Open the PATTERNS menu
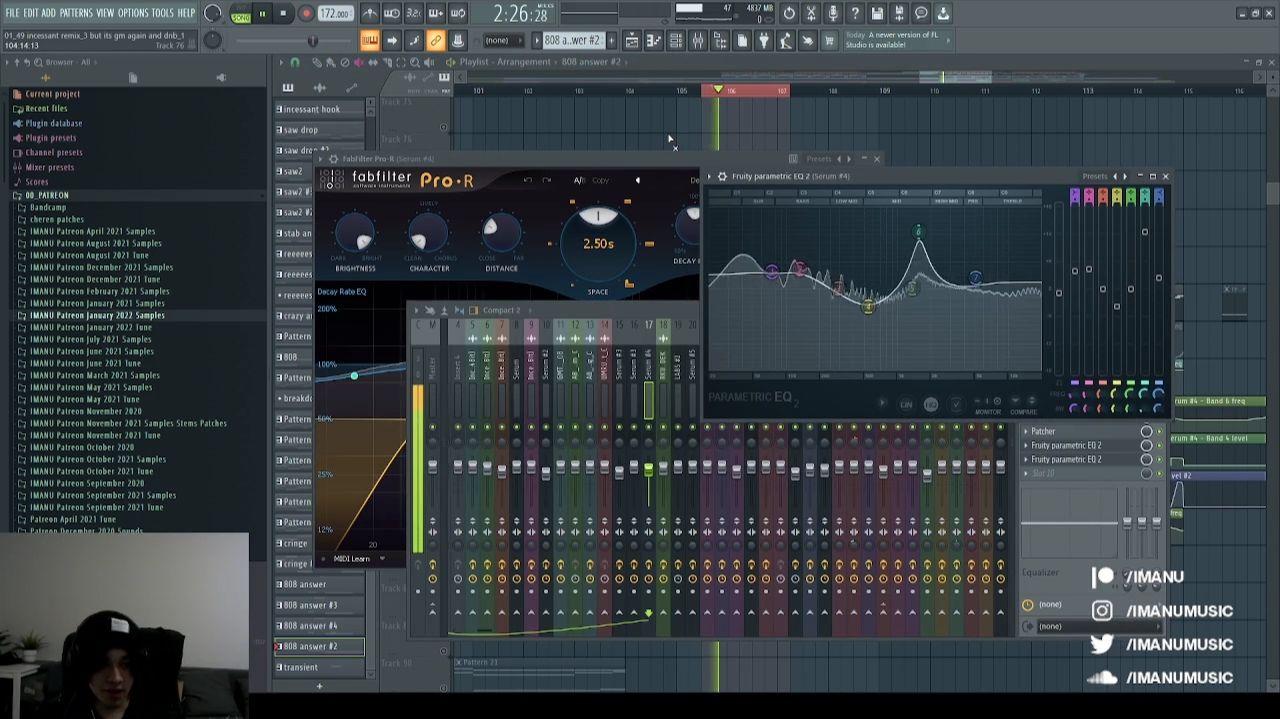 point(76,13)
